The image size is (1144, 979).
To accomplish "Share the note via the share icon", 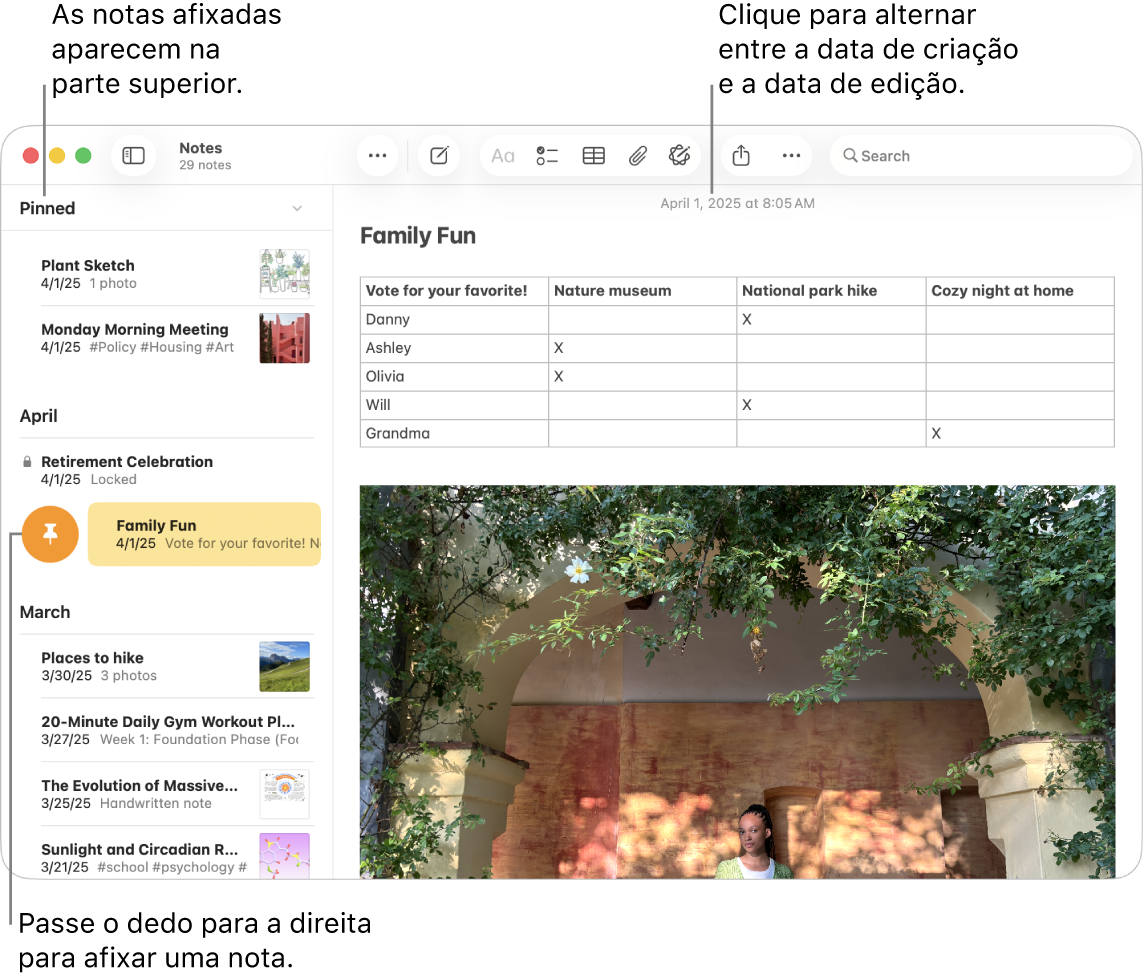I will [x=740, y=155].
